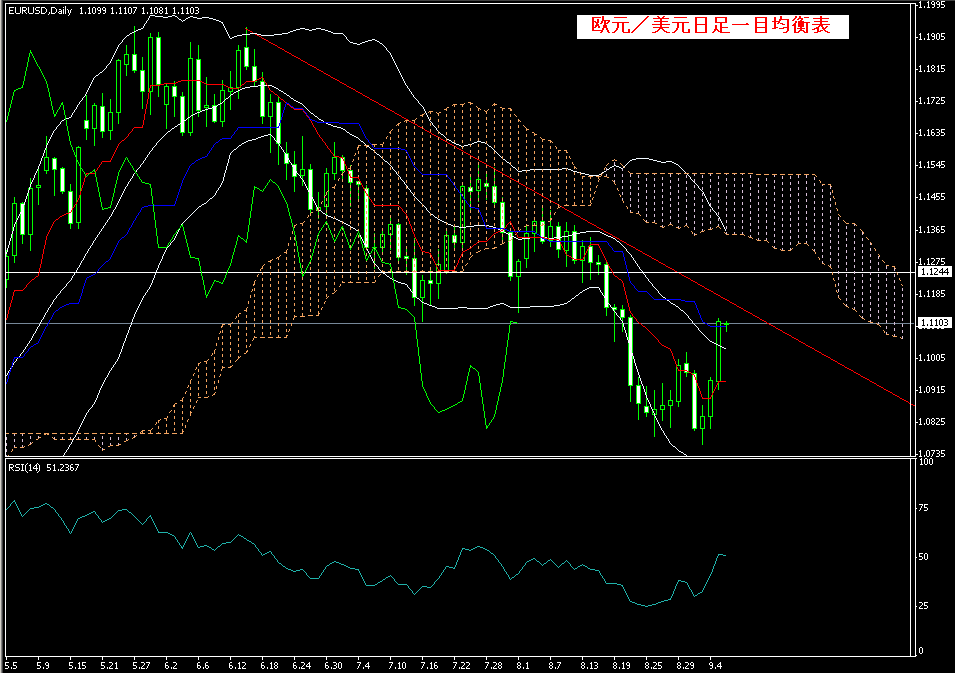Image resolution: width=955 pixels, height=673 pixels.
Task: Click the EURUSD,Daily symbol header text
Action: (x=40, y=11)
